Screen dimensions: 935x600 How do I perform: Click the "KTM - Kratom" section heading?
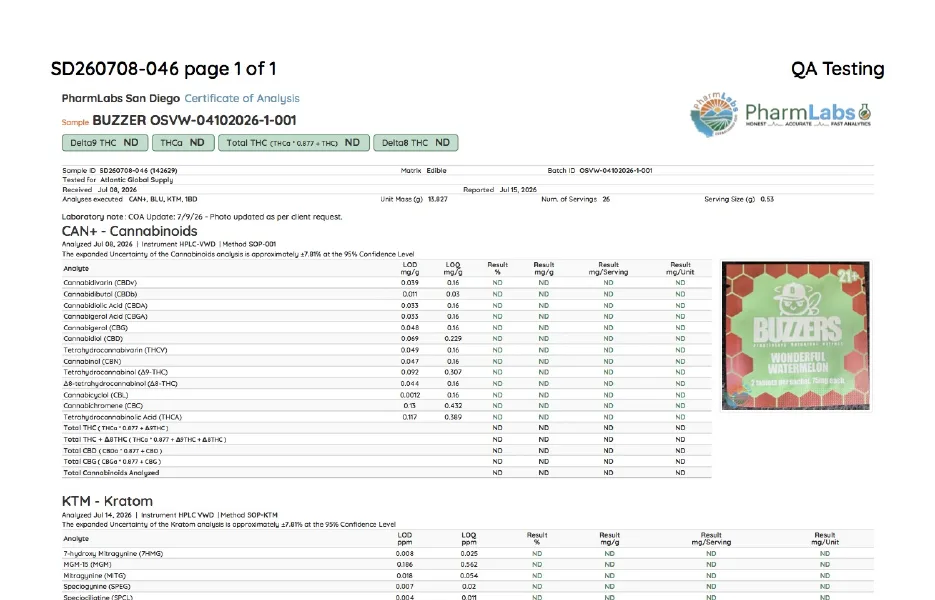pos(107,501)
